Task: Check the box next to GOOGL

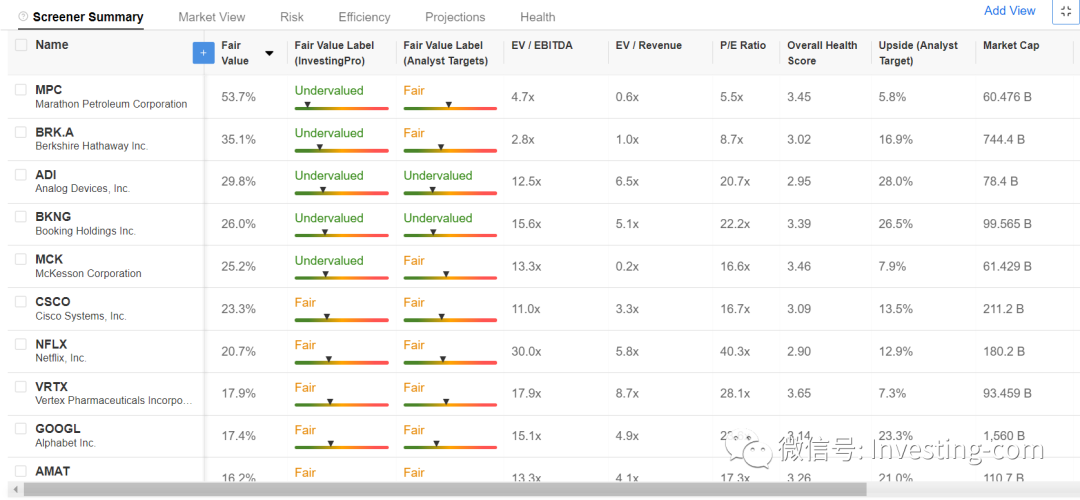Action: [x=21, y=429]
